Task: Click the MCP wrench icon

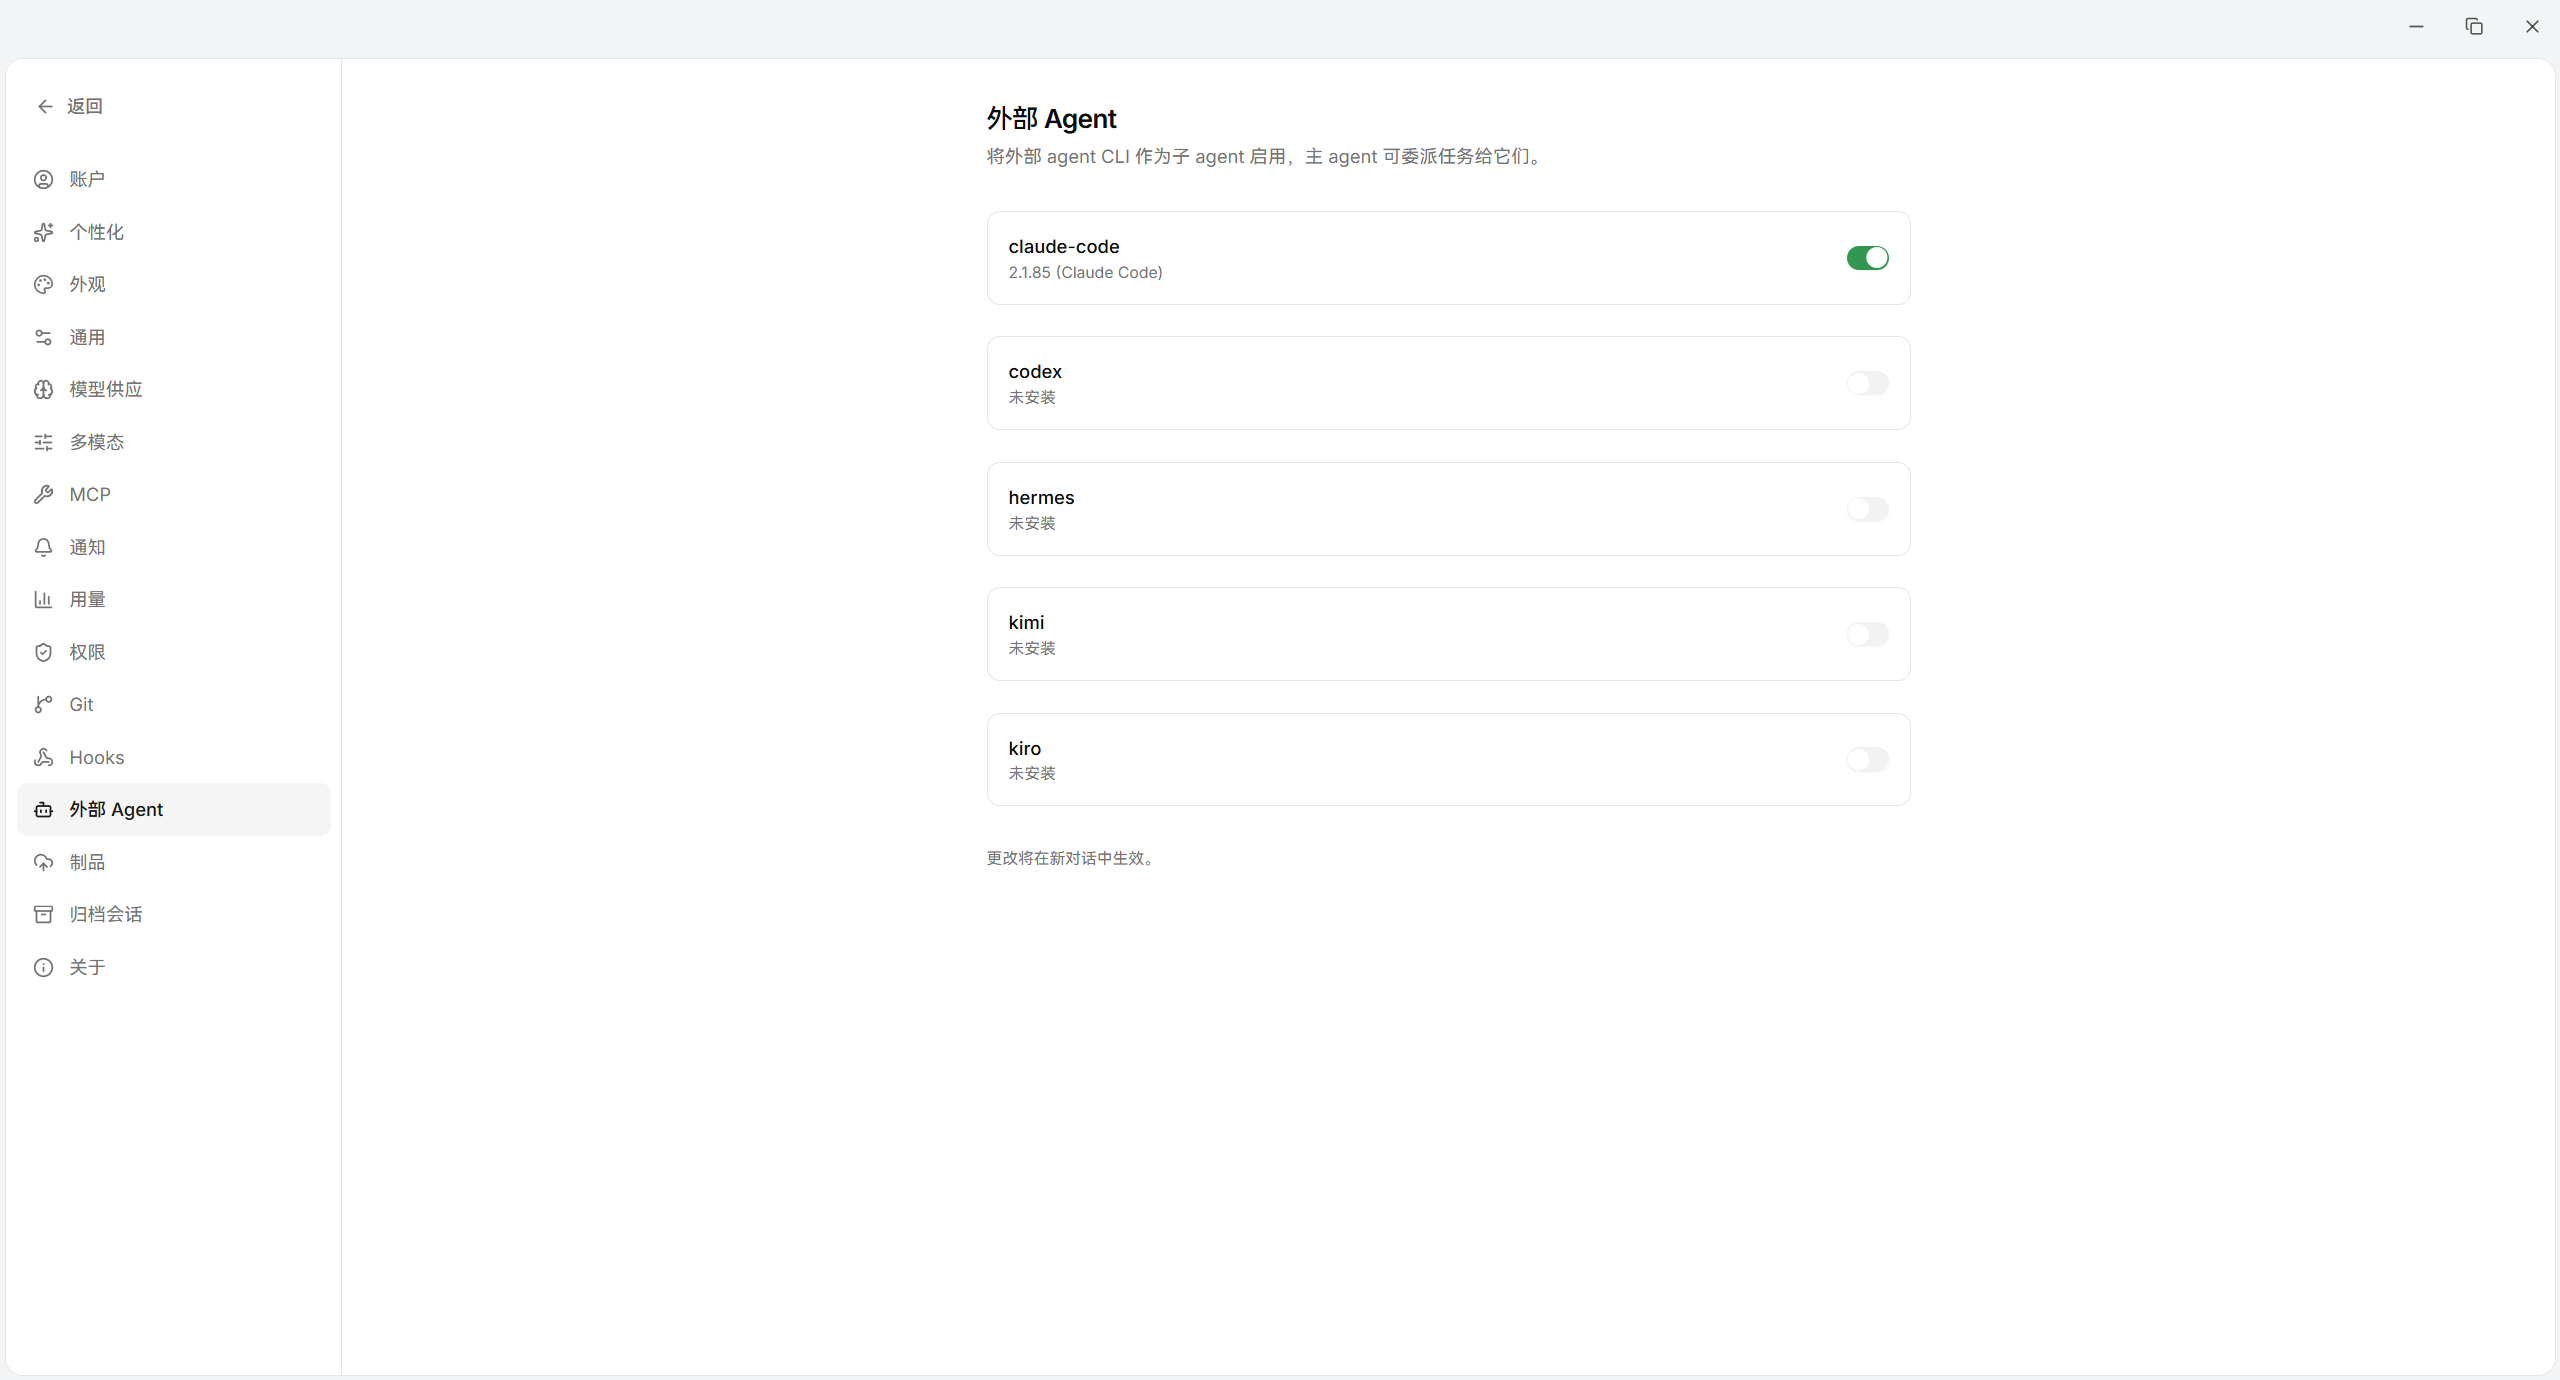Action: [x=43, y=495]
